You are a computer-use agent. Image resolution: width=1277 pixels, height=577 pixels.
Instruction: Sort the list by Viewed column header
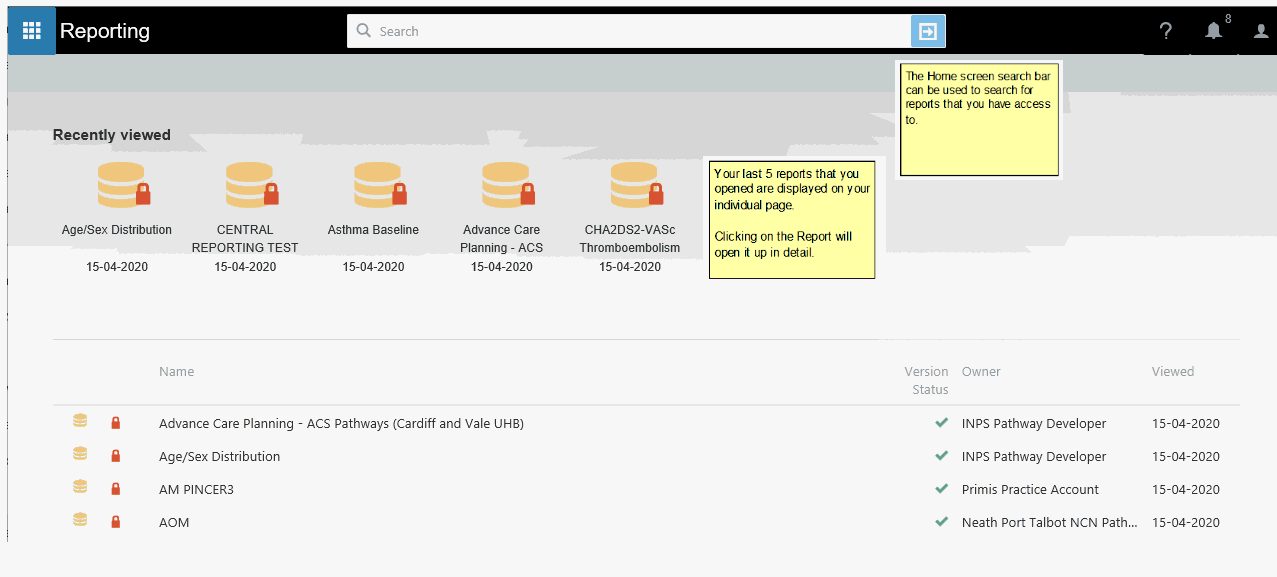[x=1172, y=372]
